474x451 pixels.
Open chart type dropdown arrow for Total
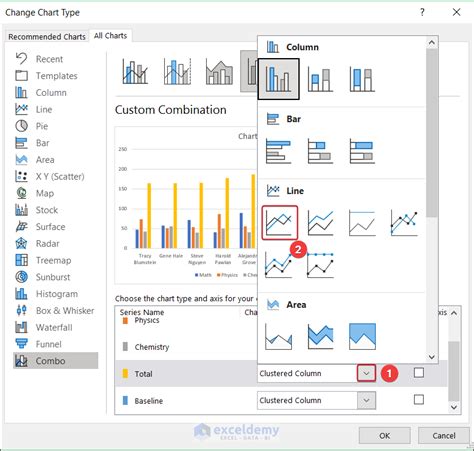[x=366, y=373]
